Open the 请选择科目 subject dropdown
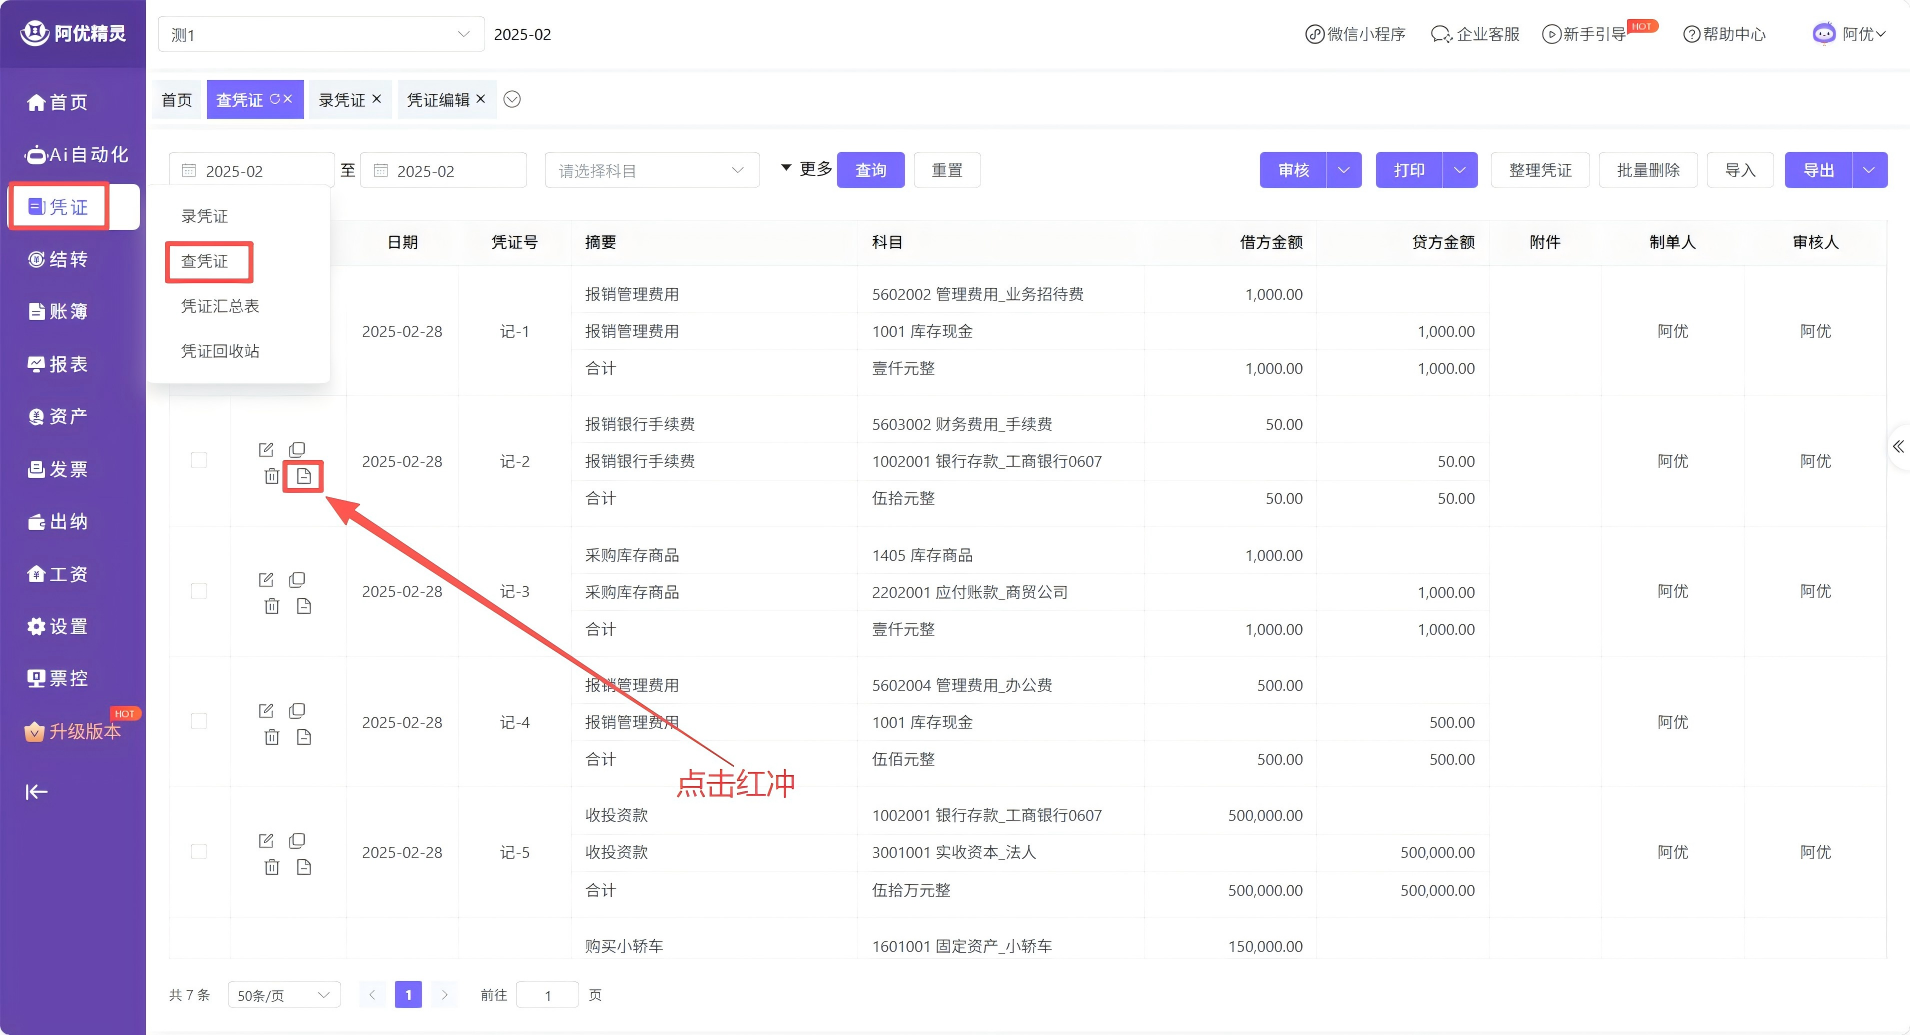The image size is (1910, 1035). coord(651,171)
